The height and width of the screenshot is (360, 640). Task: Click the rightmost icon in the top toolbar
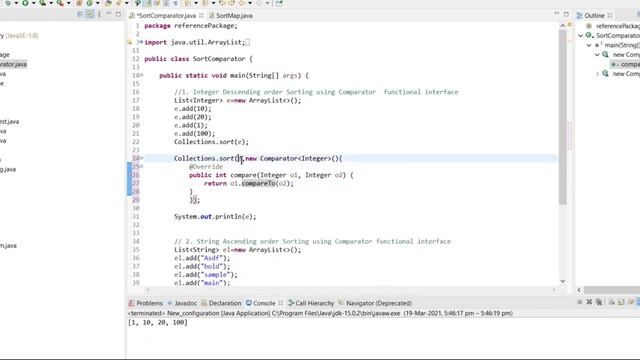coord(279,3)
